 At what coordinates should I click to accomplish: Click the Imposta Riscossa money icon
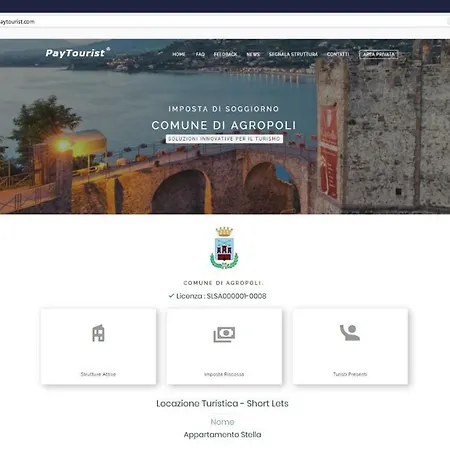224,334
